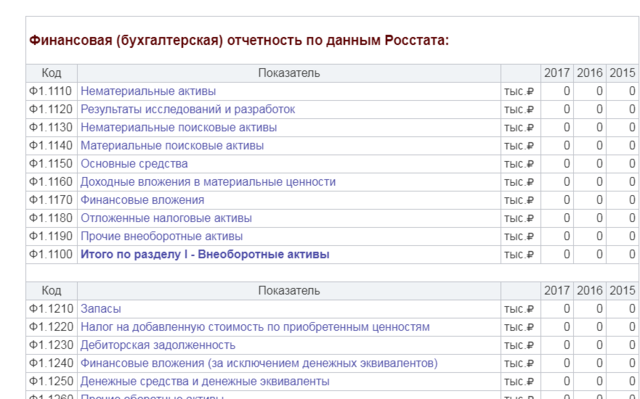Open Прочие внеоборотные активы link
This screenshot has width=640, height=399.
click(x=162, y=236)
